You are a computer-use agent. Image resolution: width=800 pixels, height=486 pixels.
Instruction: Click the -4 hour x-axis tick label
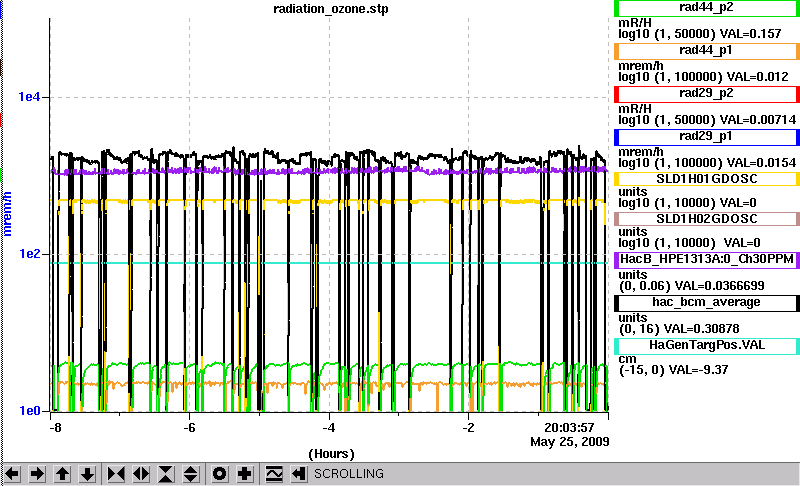click(329, 427)
